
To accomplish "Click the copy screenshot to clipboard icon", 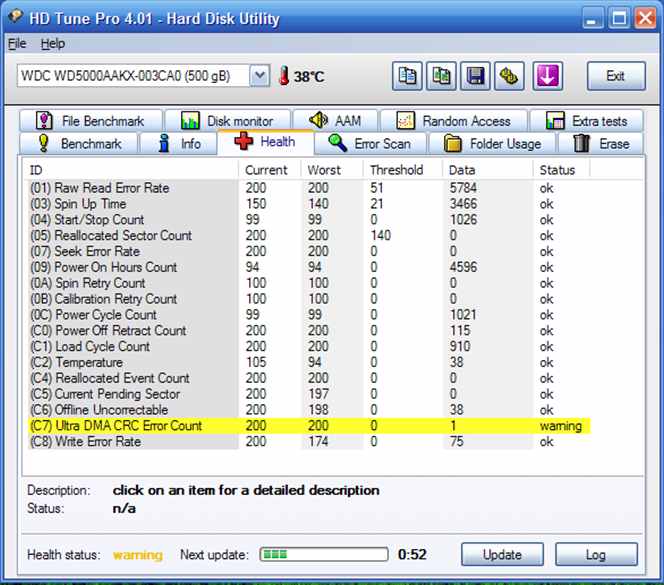I will pos(441,76).
